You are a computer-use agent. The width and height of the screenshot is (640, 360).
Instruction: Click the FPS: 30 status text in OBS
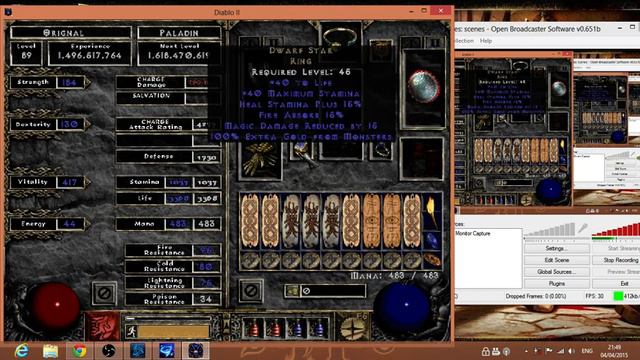tap(594, 296)
